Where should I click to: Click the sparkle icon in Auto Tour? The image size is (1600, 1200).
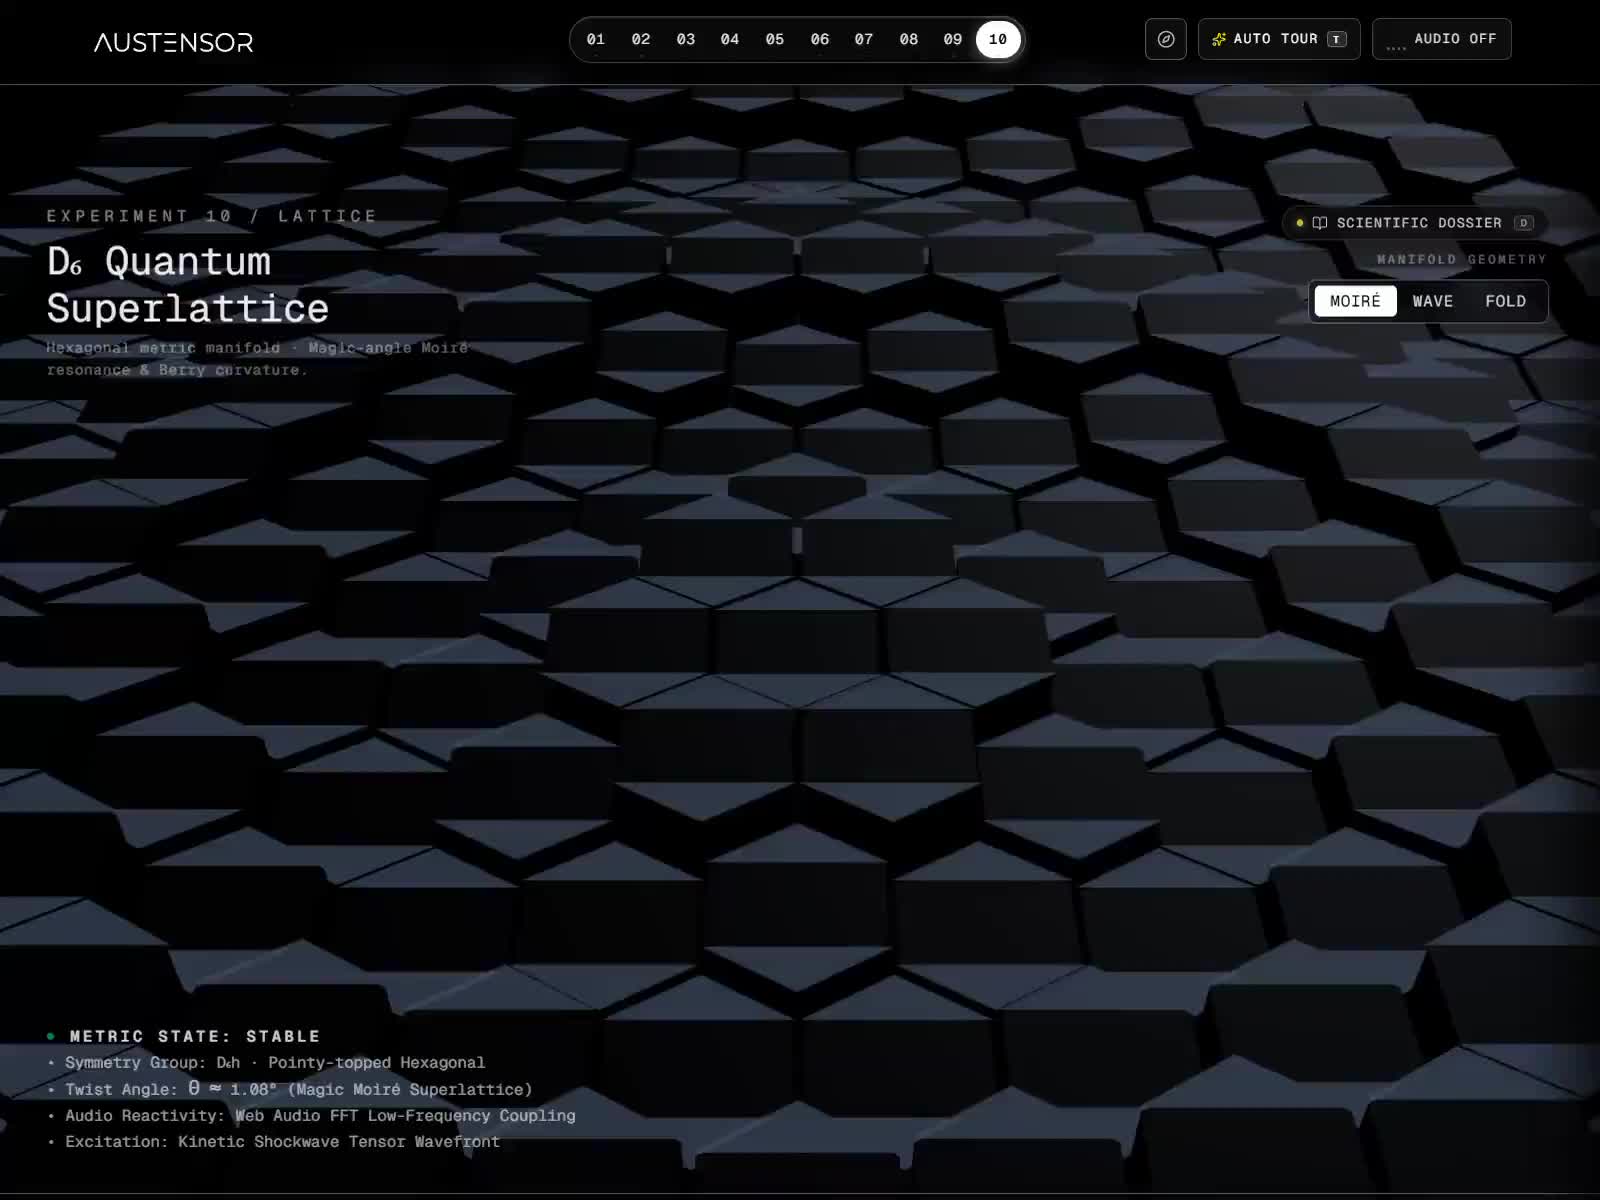[x=1219, y=39]
